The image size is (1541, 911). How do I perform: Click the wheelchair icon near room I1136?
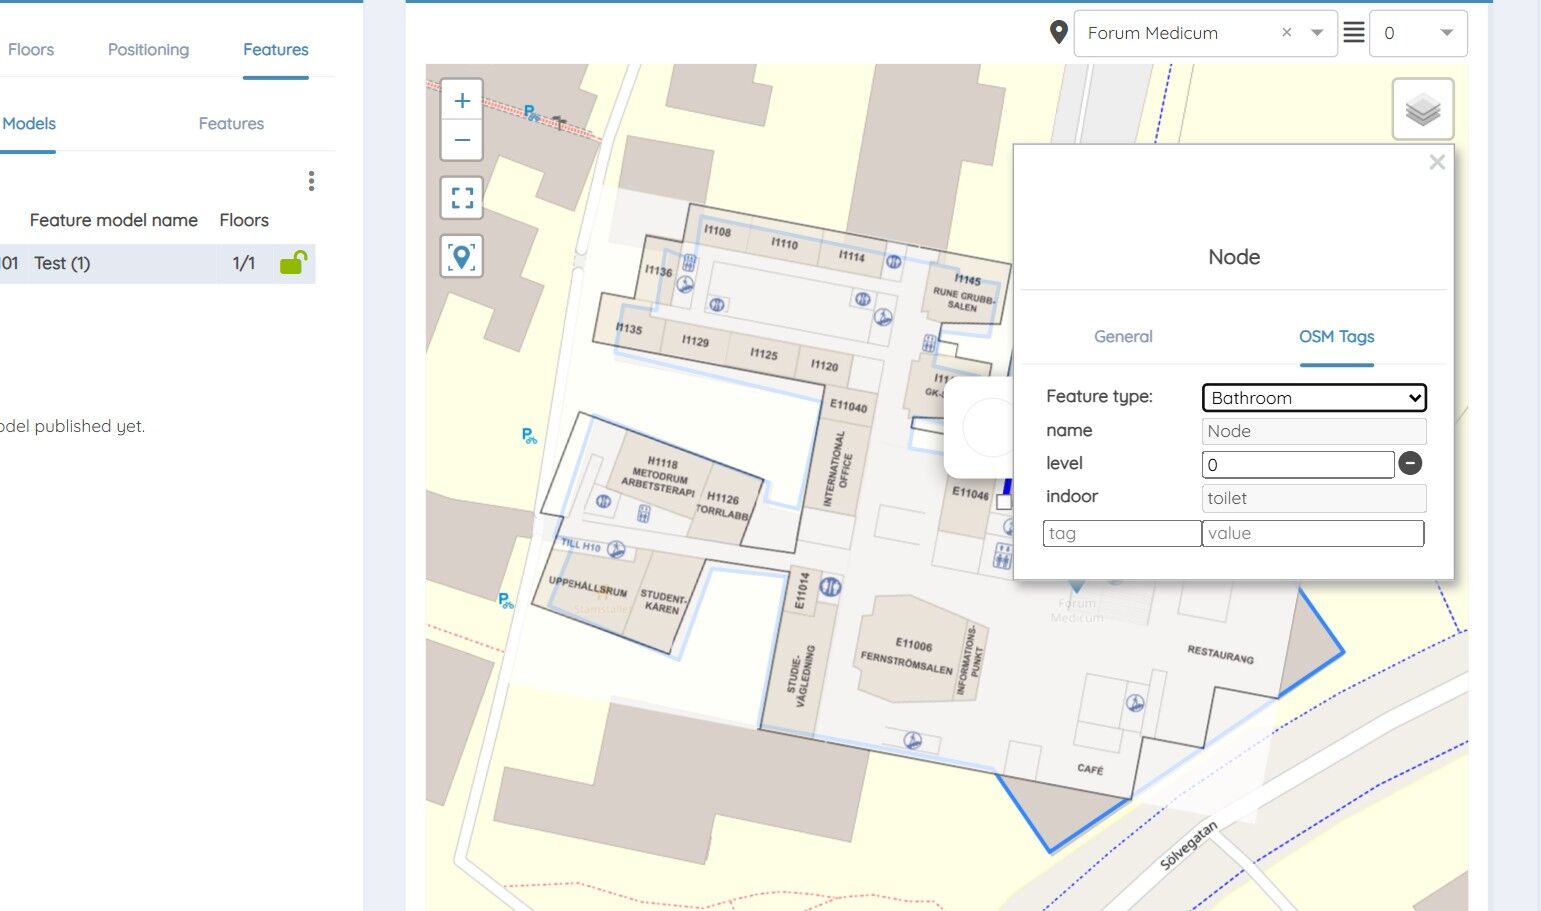[x=684, y=284]
